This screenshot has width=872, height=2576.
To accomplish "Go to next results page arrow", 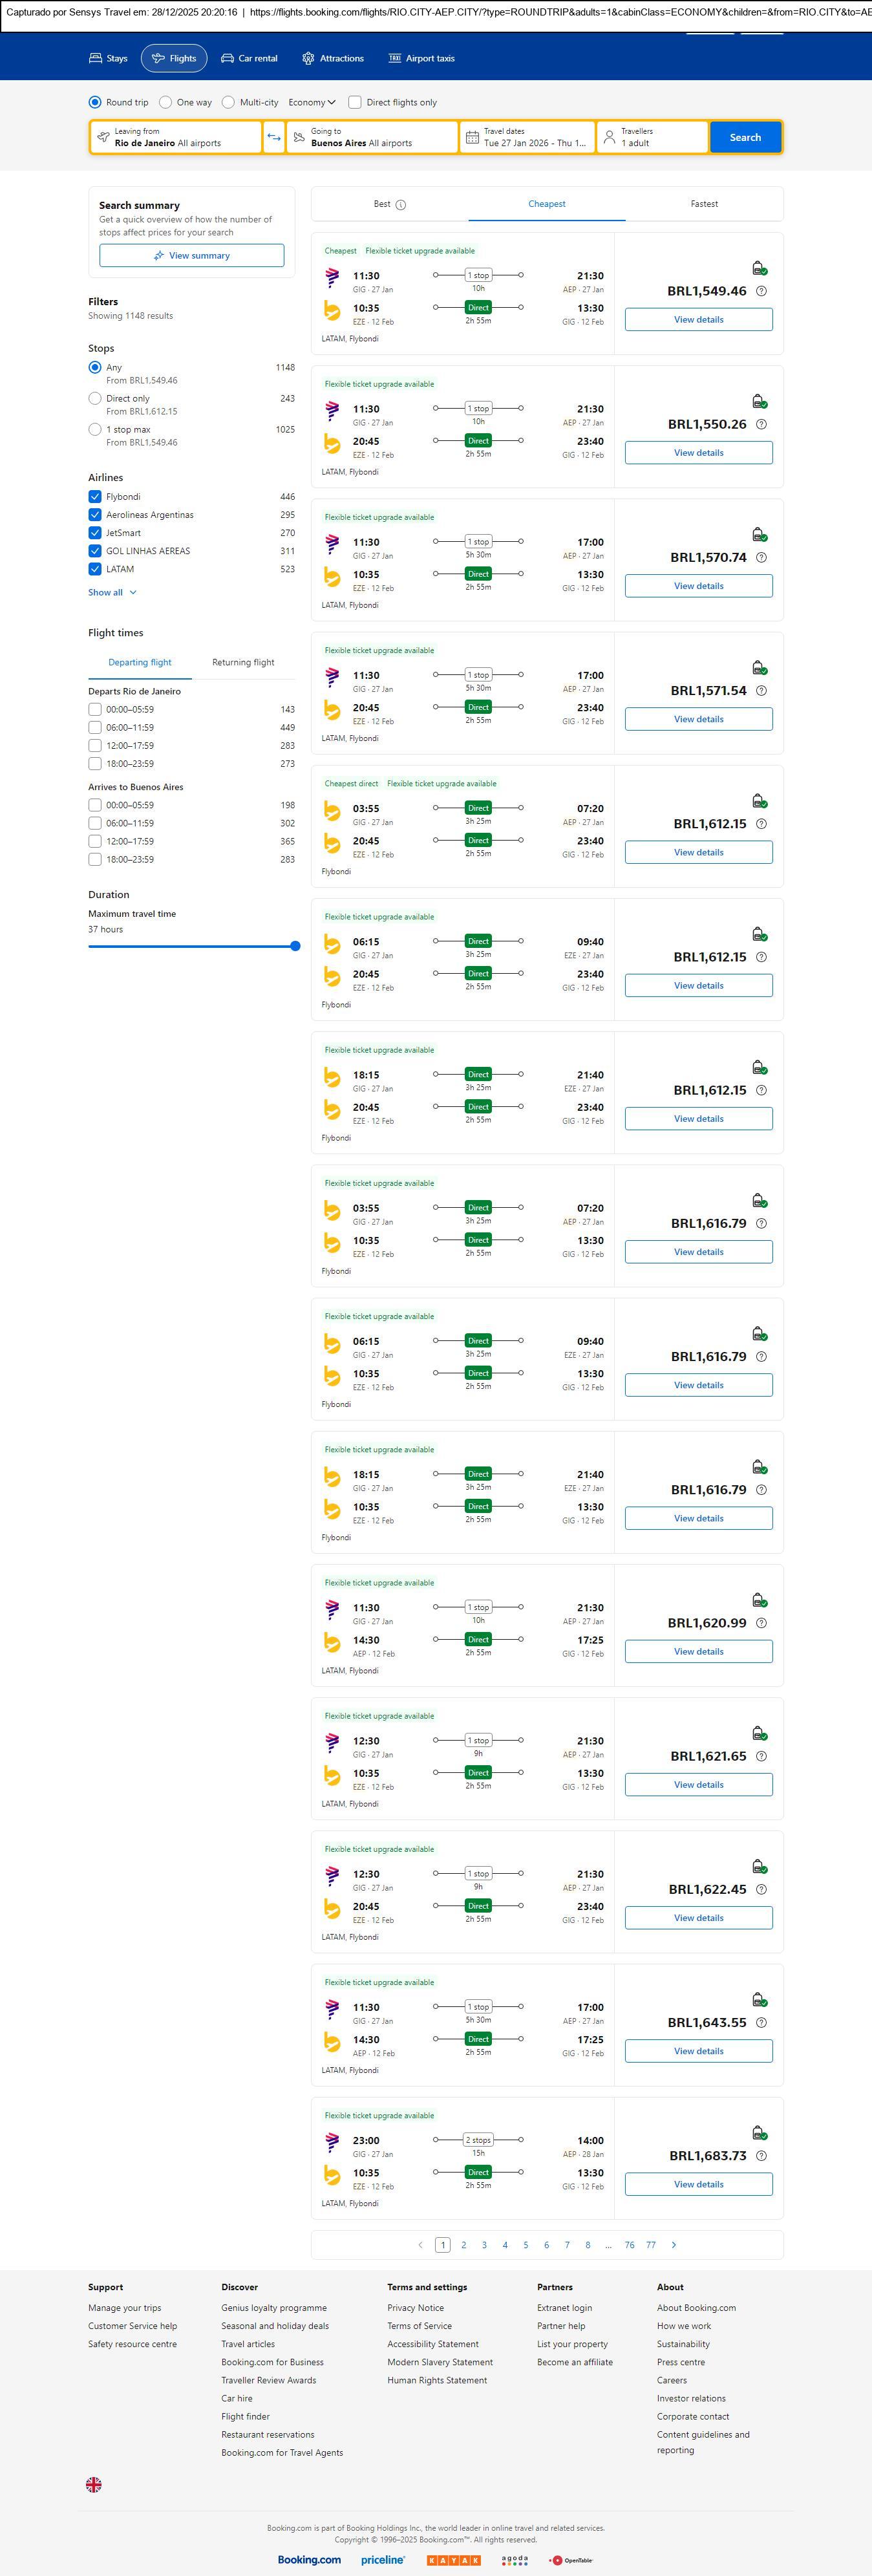I will [x=674, y=2245].
